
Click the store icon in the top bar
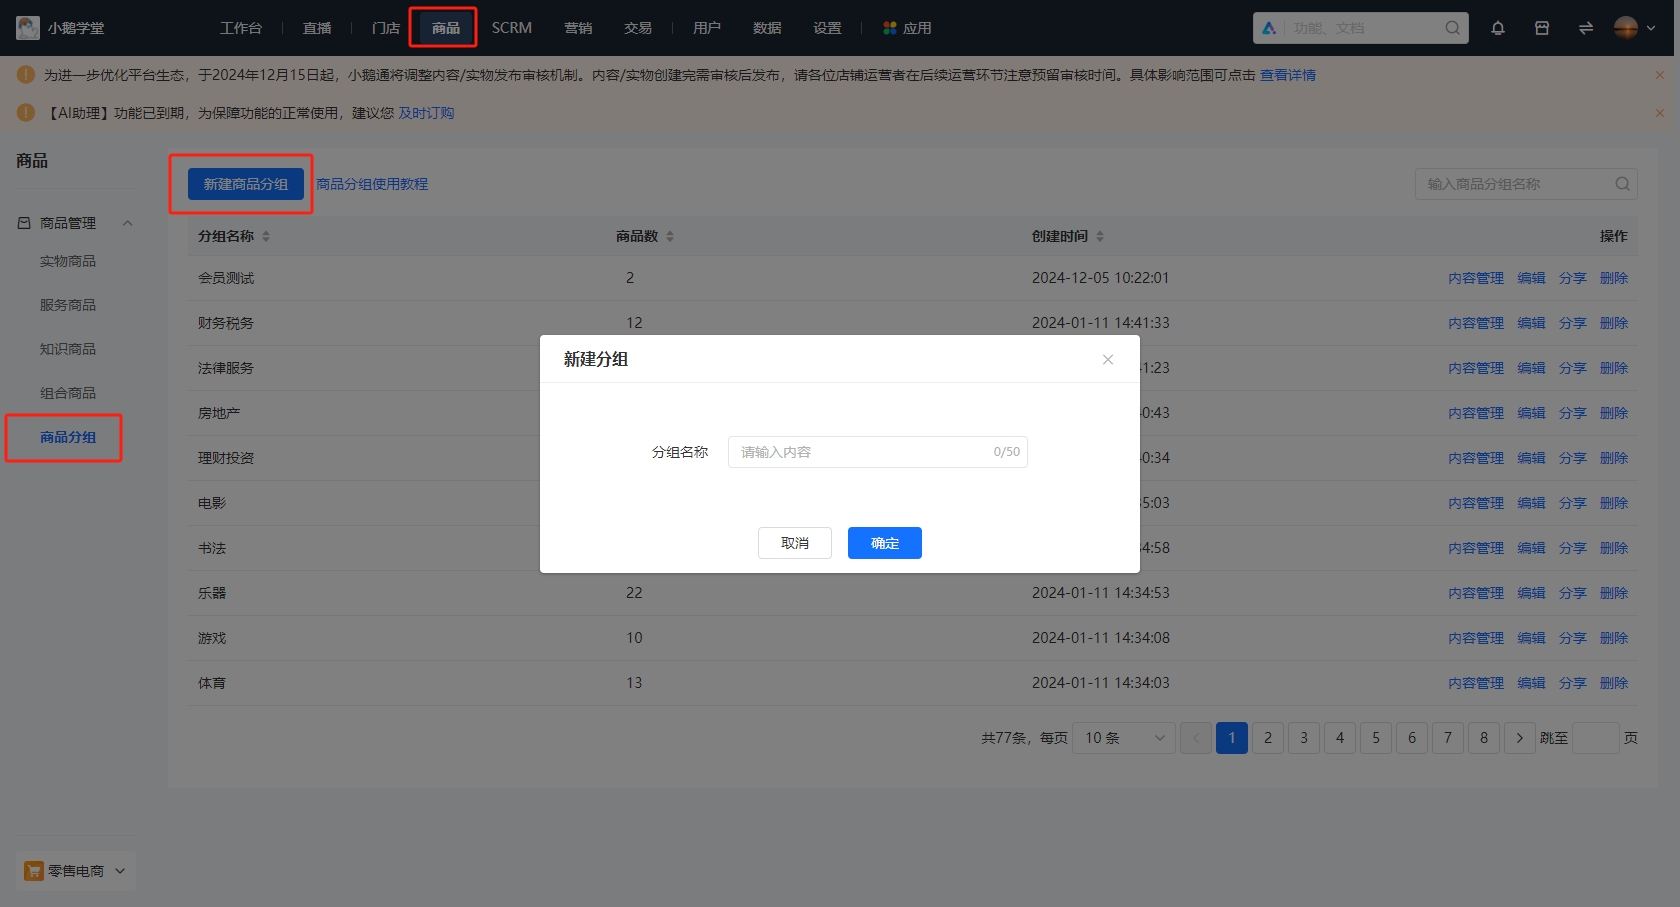click(1541, 27)
